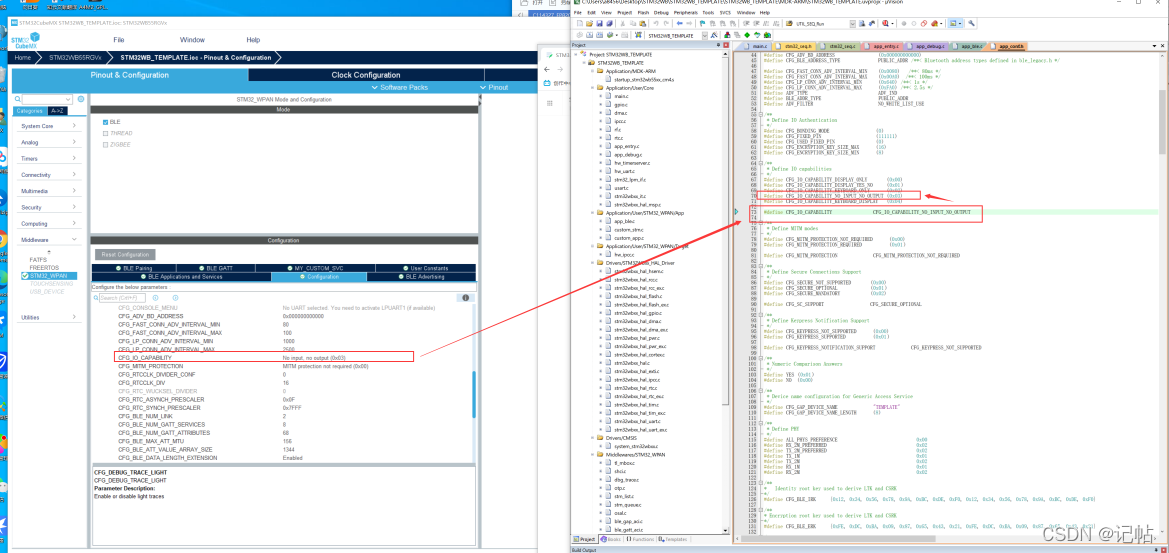Expand the System Core category
This screenshot has width=1169, height=553.
coord(49,126)
